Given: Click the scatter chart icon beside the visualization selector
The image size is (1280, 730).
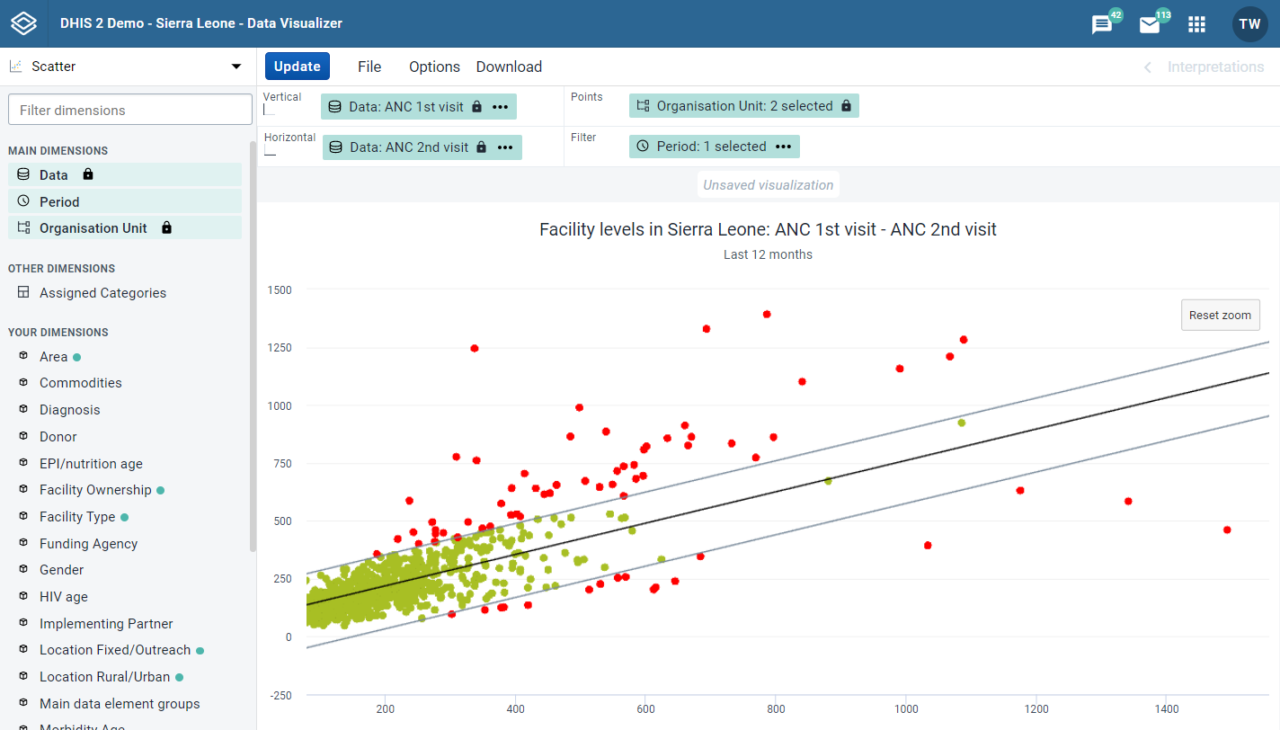Looking at the screenshot, I should [14, 65].
